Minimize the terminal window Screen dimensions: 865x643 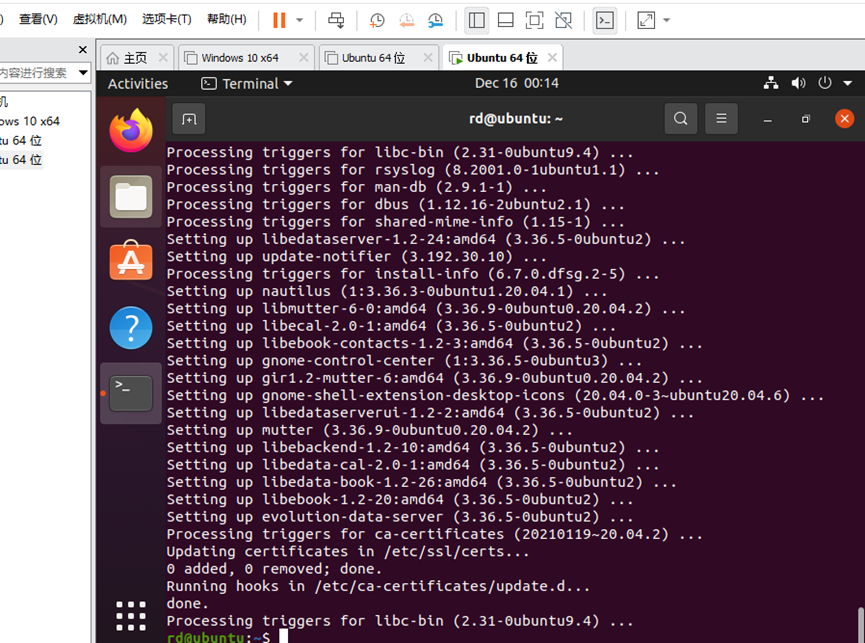[x=767, y=119]
